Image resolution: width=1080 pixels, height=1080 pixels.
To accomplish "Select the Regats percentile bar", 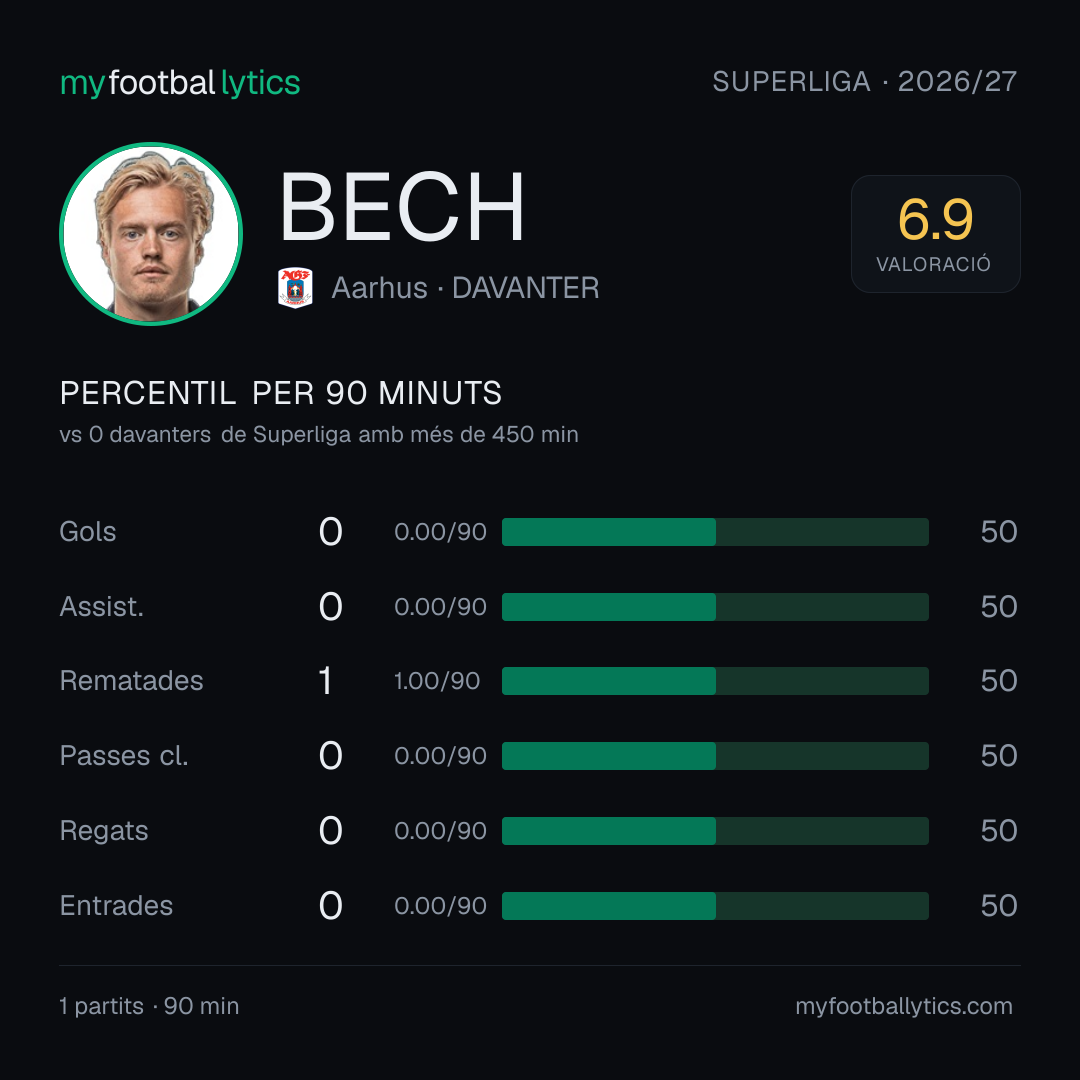I will pos(715,831).
